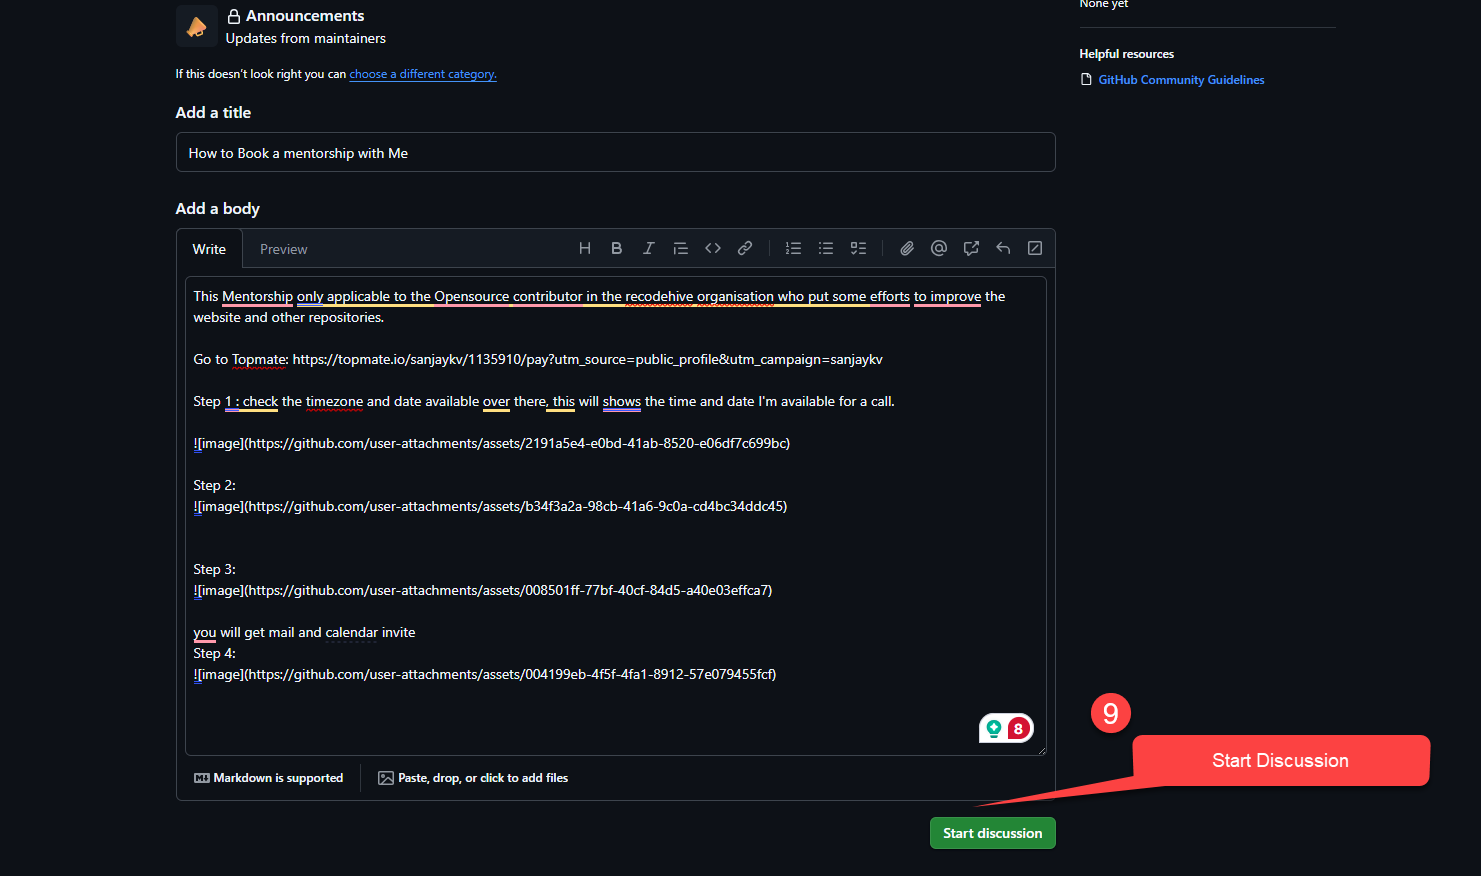Click the image link ending in cd4bc34ddc45

point(490,506)
